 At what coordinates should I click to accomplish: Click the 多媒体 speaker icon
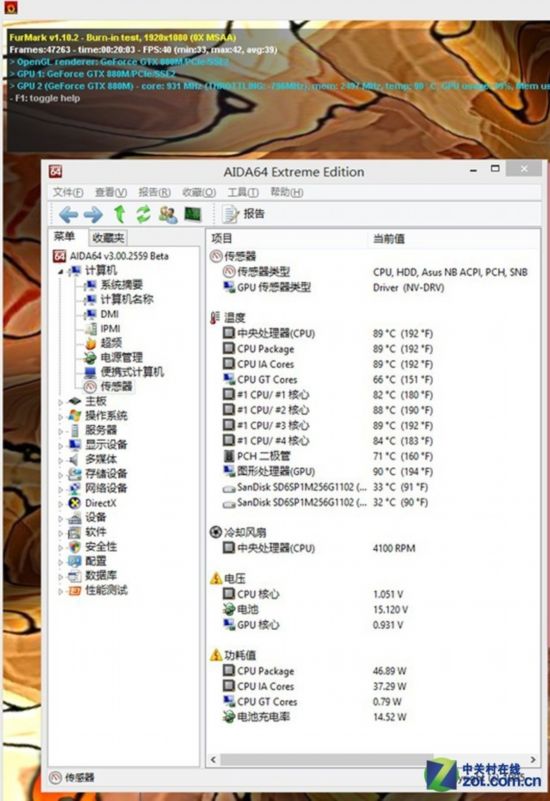pos(75,459)
